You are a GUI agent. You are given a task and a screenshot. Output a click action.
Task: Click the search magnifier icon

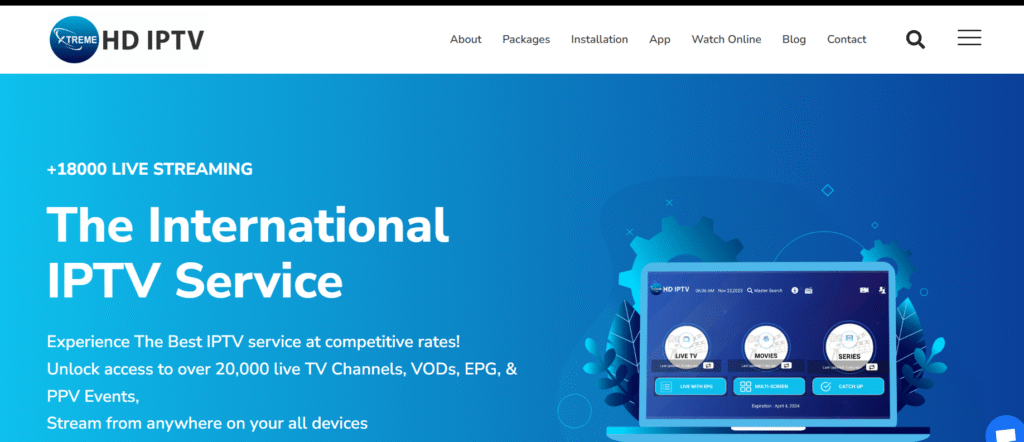[x=915, y=40]
